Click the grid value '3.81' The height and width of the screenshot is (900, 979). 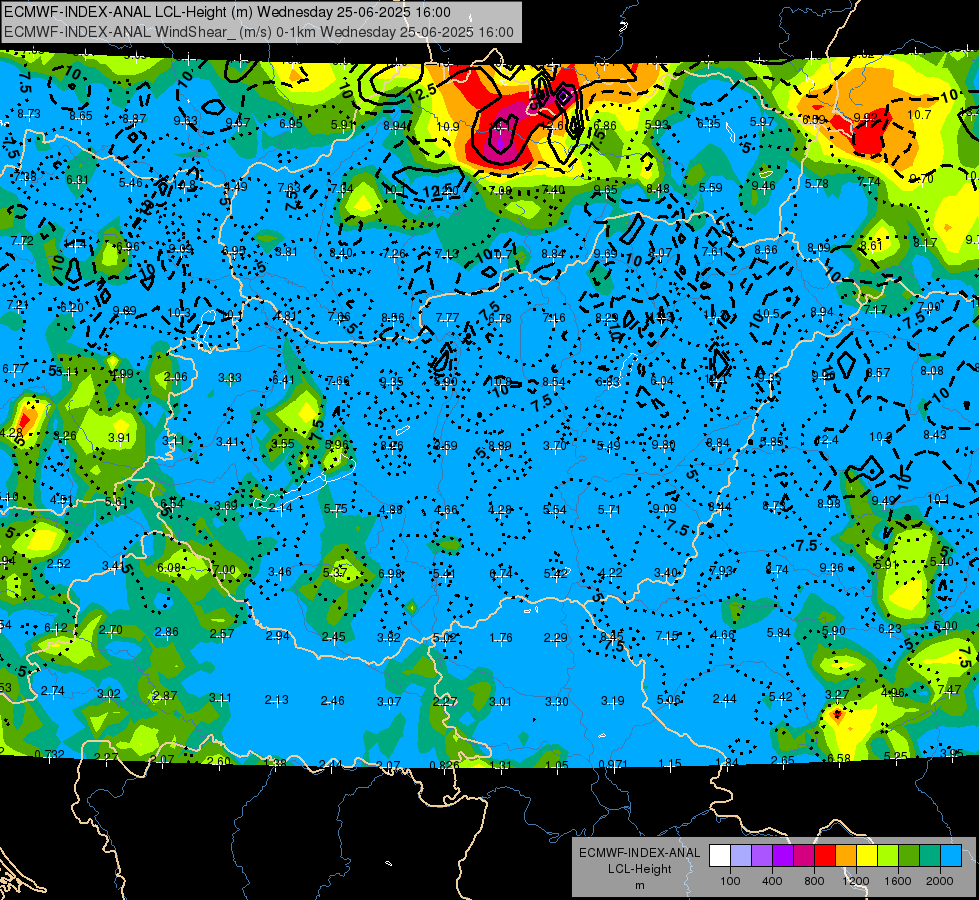pyautogui.click(x=287, y=252)
